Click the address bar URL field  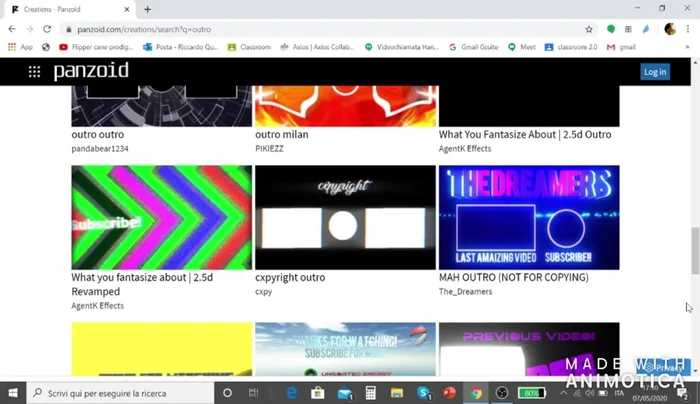[x=300, y=29]
